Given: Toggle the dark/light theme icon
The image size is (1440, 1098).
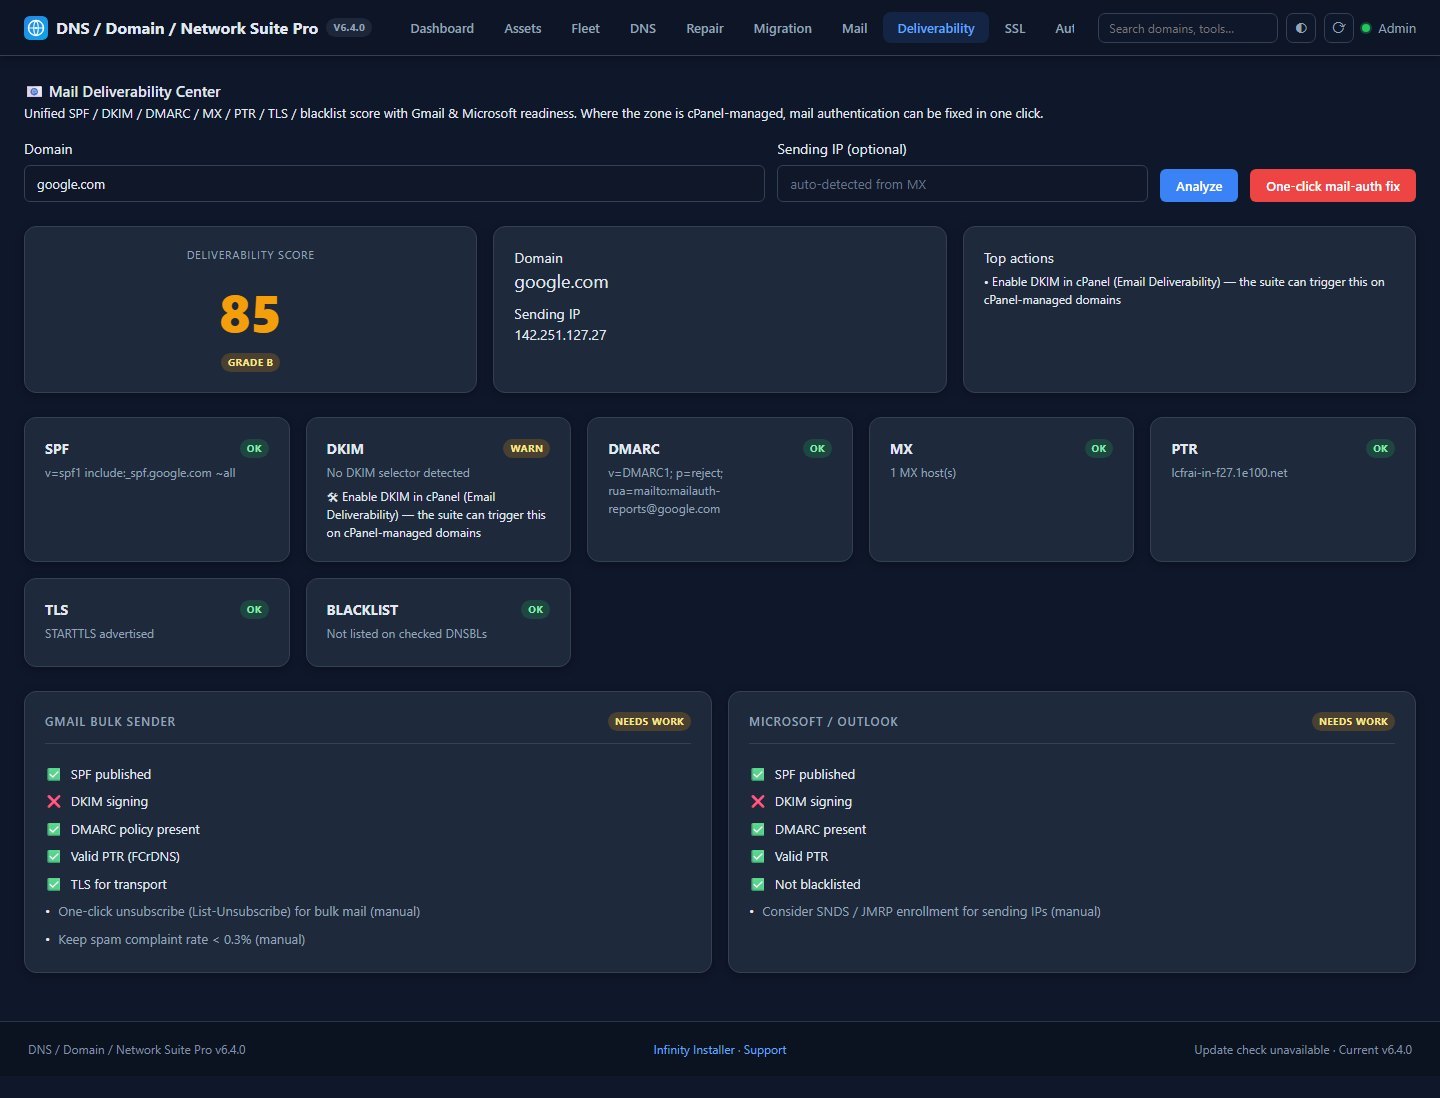Looking at the screenshot, I should (x=1301, y=28).
